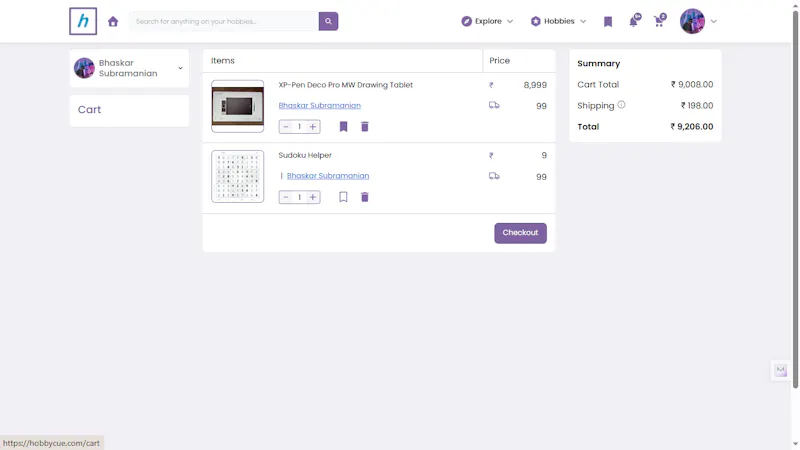Click the compass icon beside Explore
The height and width of the screenshot is (450, 800).
coord(466,21)
